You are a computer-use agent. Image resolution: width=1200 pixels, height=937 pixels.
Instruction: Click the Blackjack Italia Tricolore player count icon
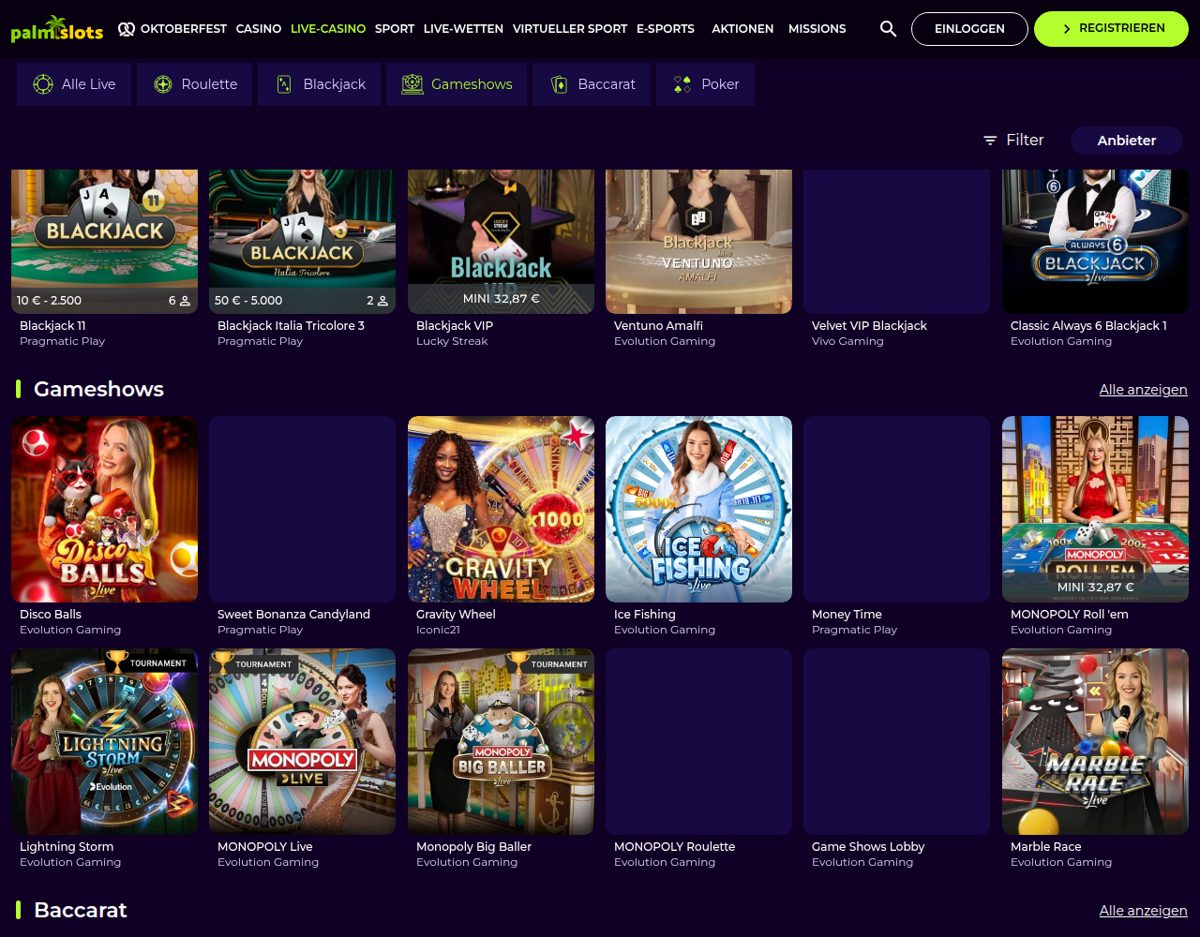[x=383, y=300]
